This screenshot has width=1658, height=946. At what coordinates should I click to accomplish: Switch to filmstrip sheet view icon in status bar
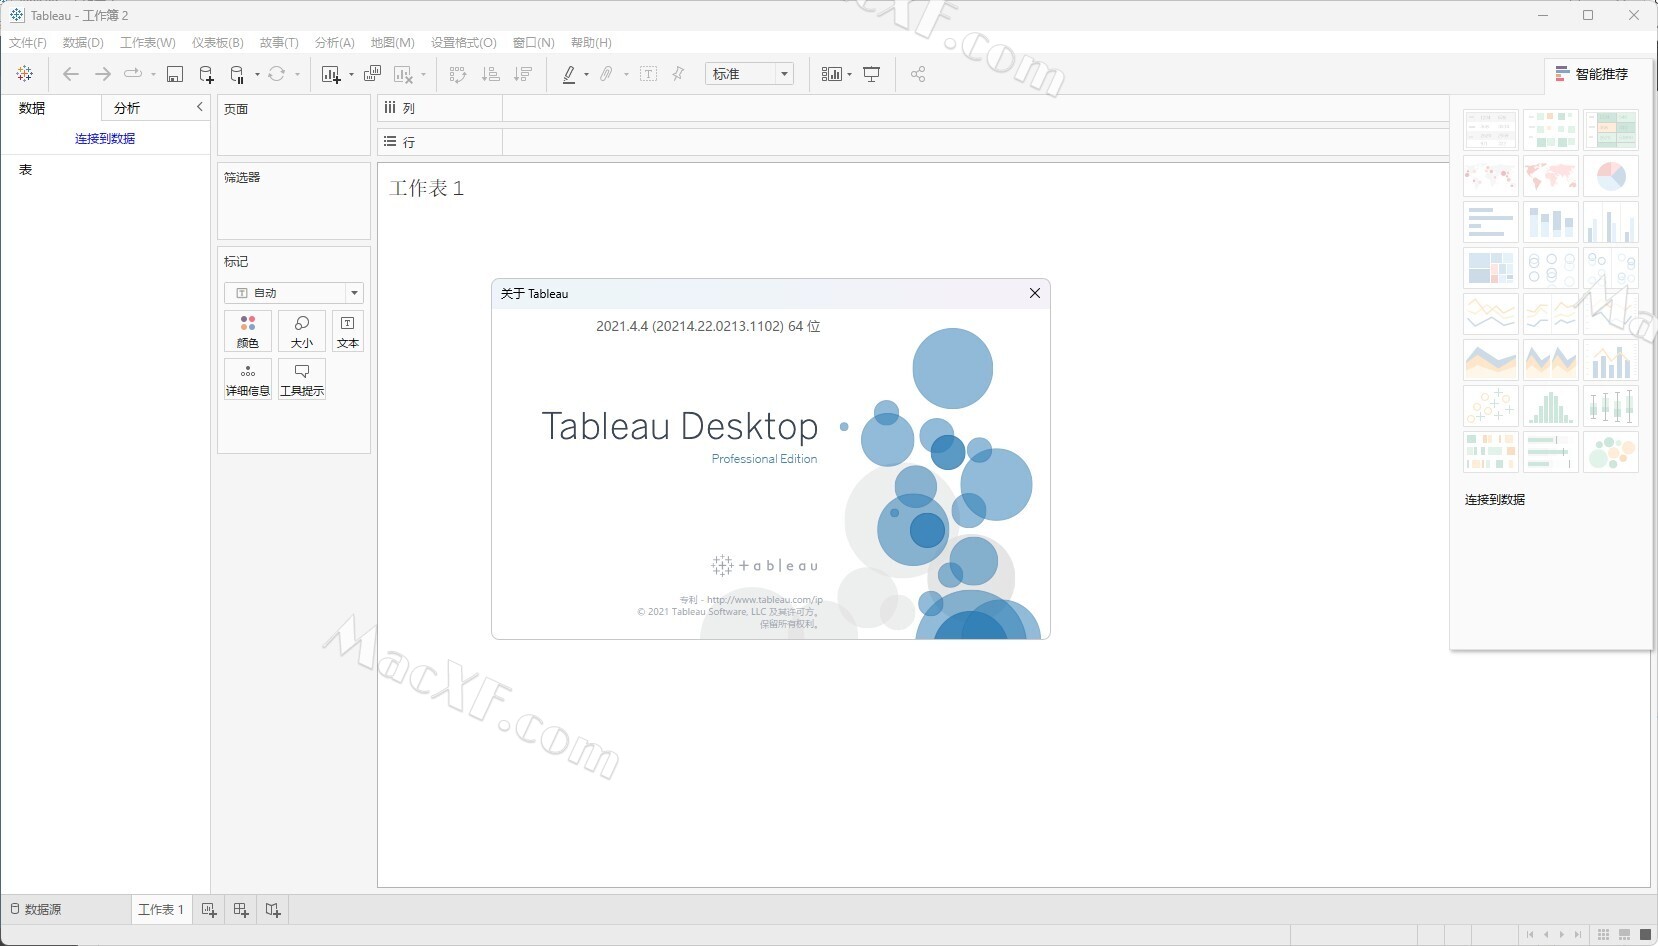click(x=1624, y=934)
